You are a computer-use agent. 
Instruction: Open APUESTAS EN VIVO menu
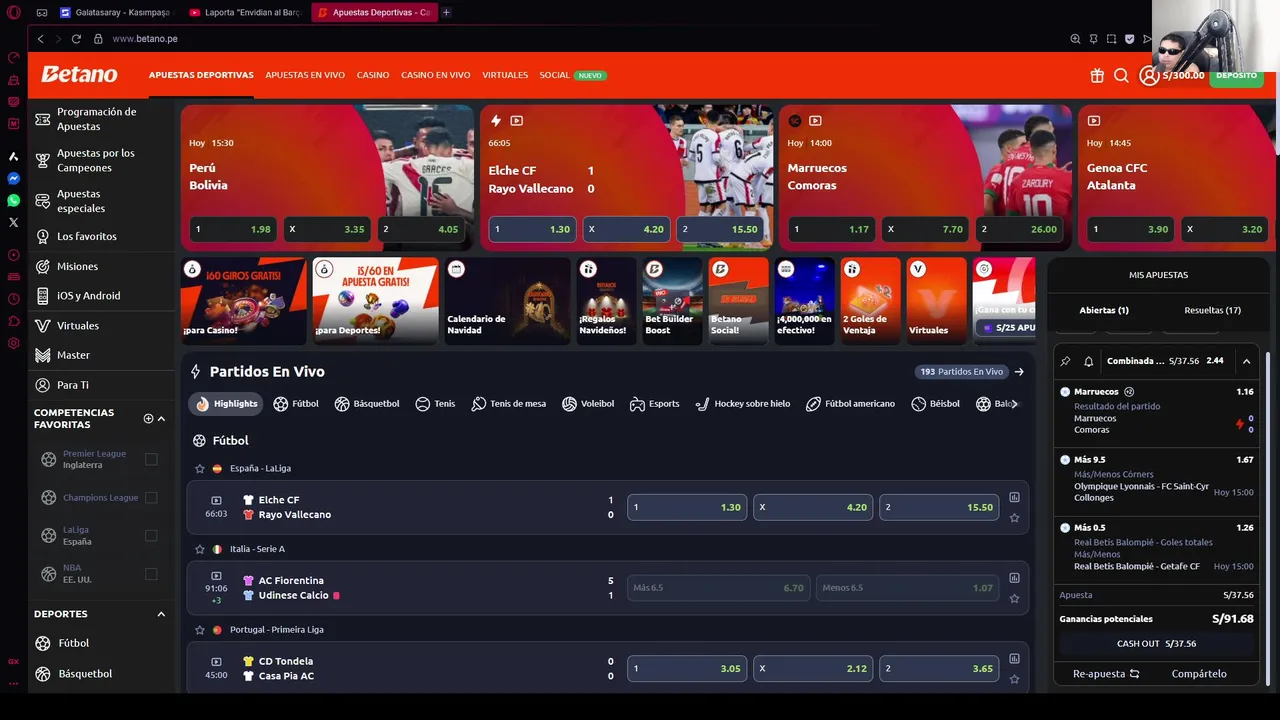coord(305,75)
